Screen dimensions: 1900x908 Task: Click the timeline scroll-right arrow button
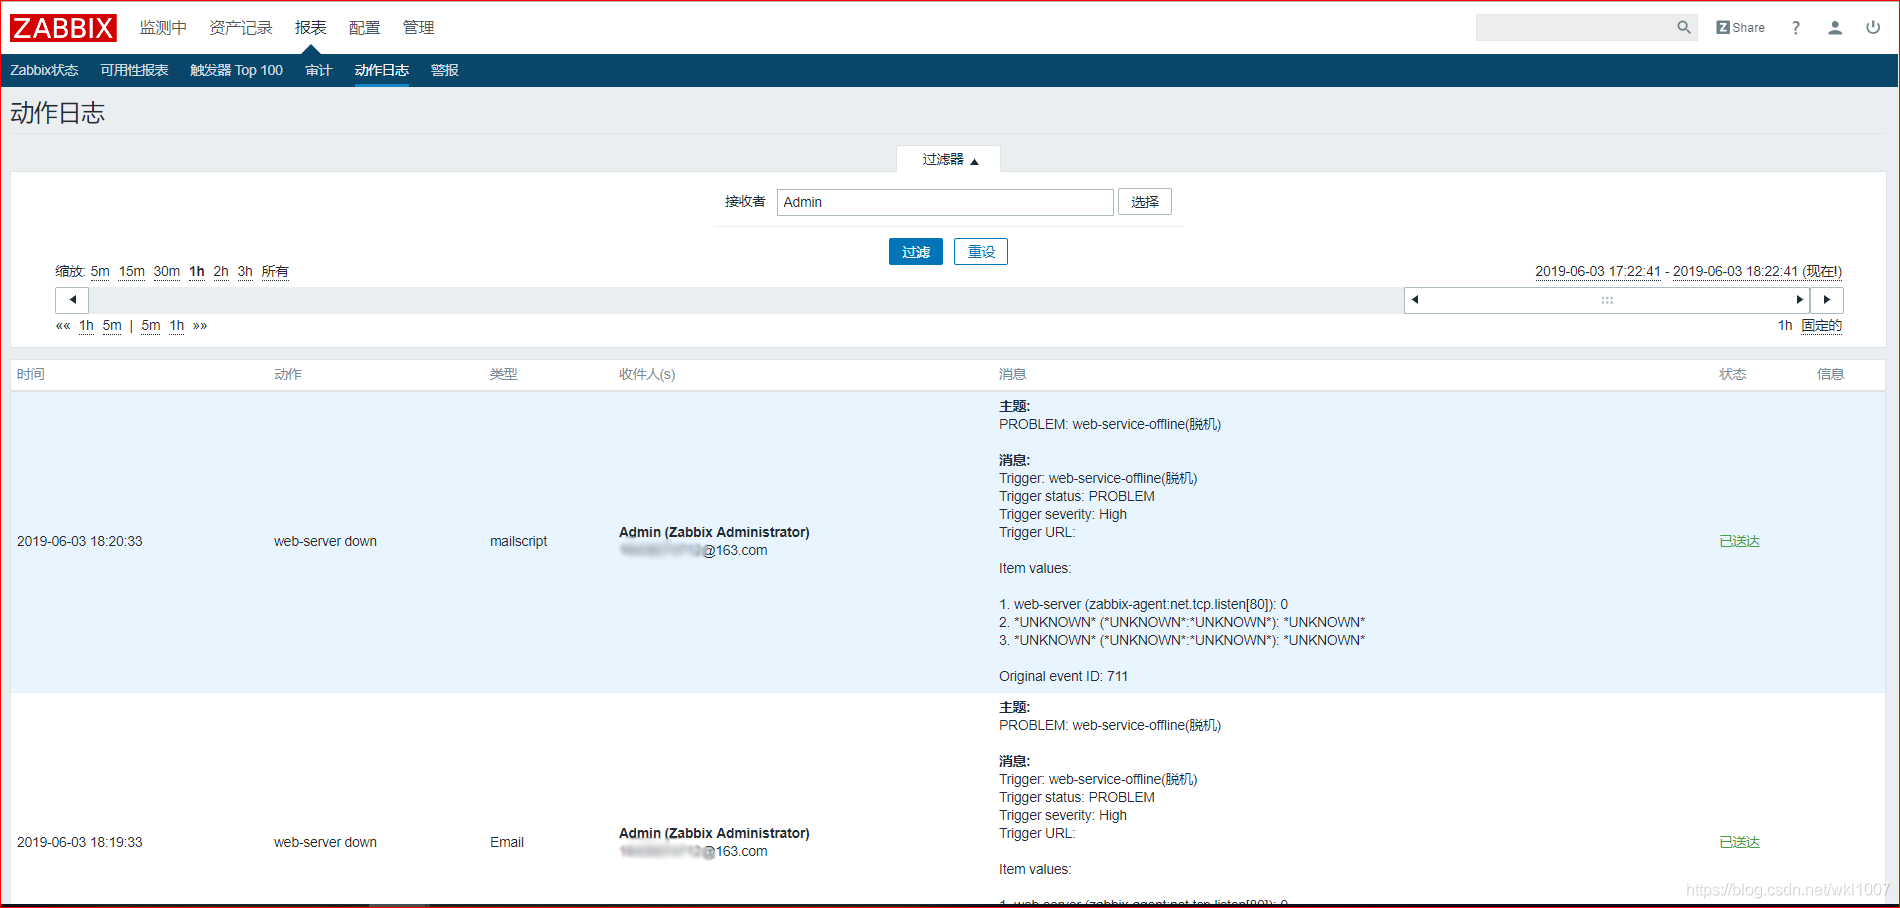pos(1827,300)
